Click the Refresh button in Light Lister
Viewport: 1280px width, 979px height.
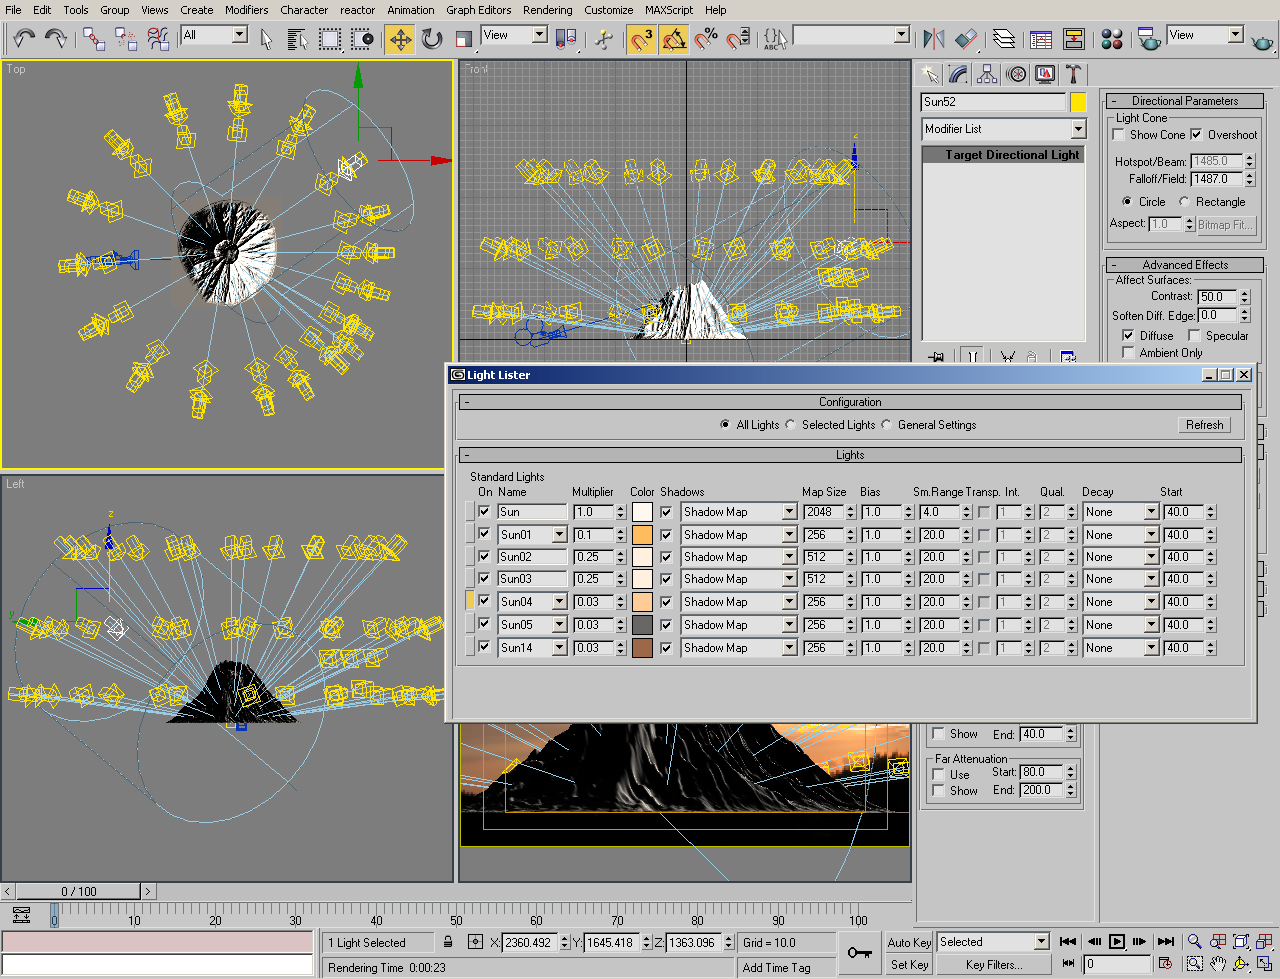pyautogui.click(x=1205, y=425)
